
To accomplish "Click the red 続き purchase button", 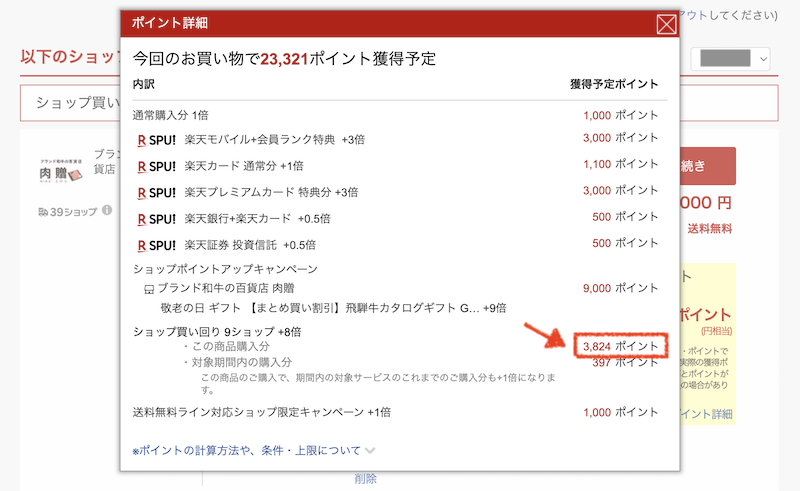I will pyautogui.click(x=708, y=166).
